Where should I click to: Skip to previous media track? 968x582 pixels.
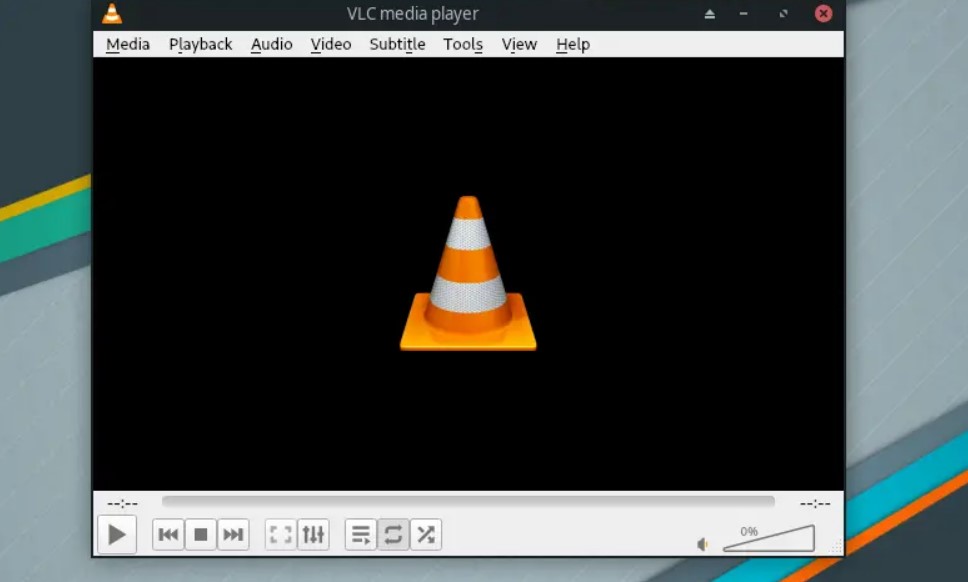pyautogui.click(x=168, y=534)
